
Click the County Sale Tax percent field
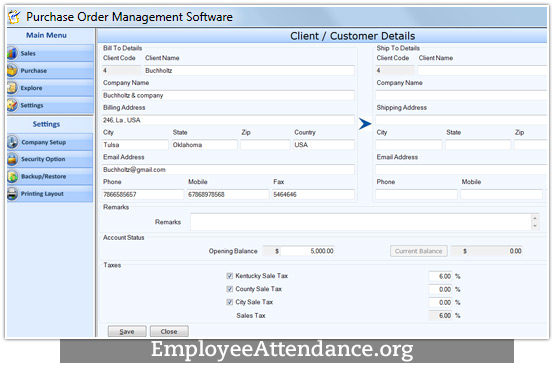tap(440, 289)
